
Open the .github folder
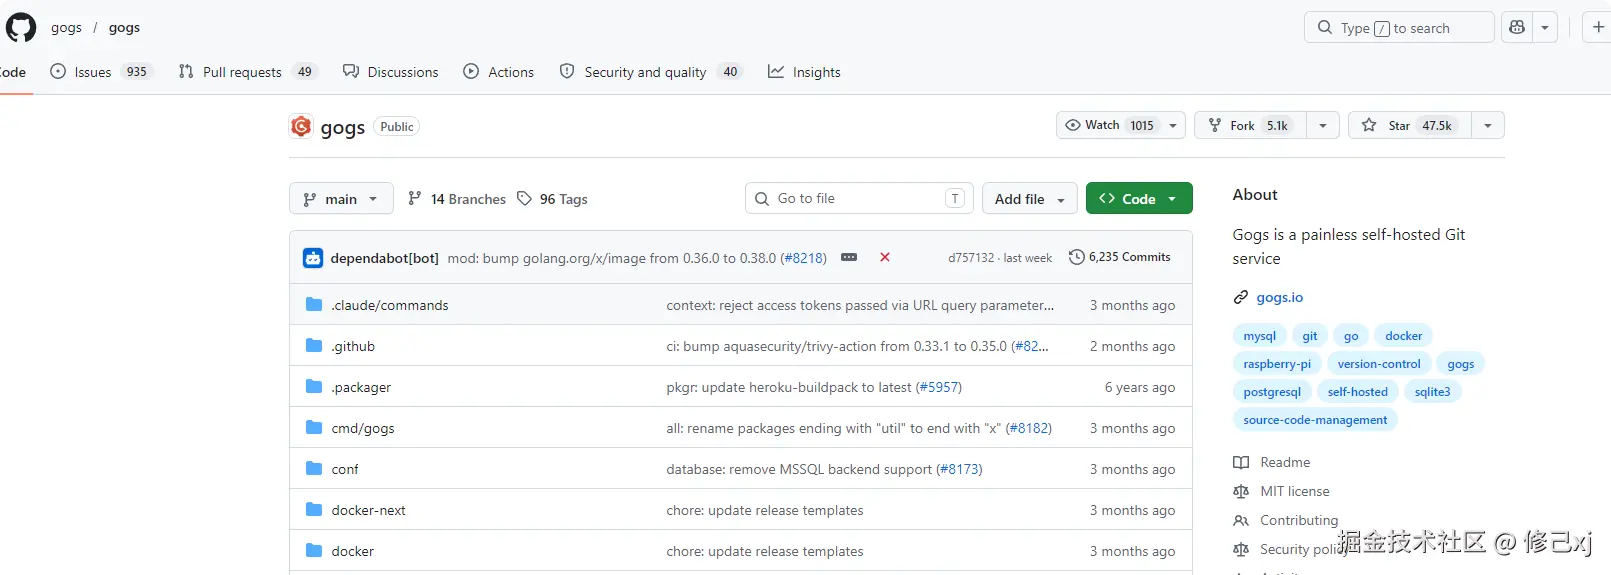coord(353,346)
